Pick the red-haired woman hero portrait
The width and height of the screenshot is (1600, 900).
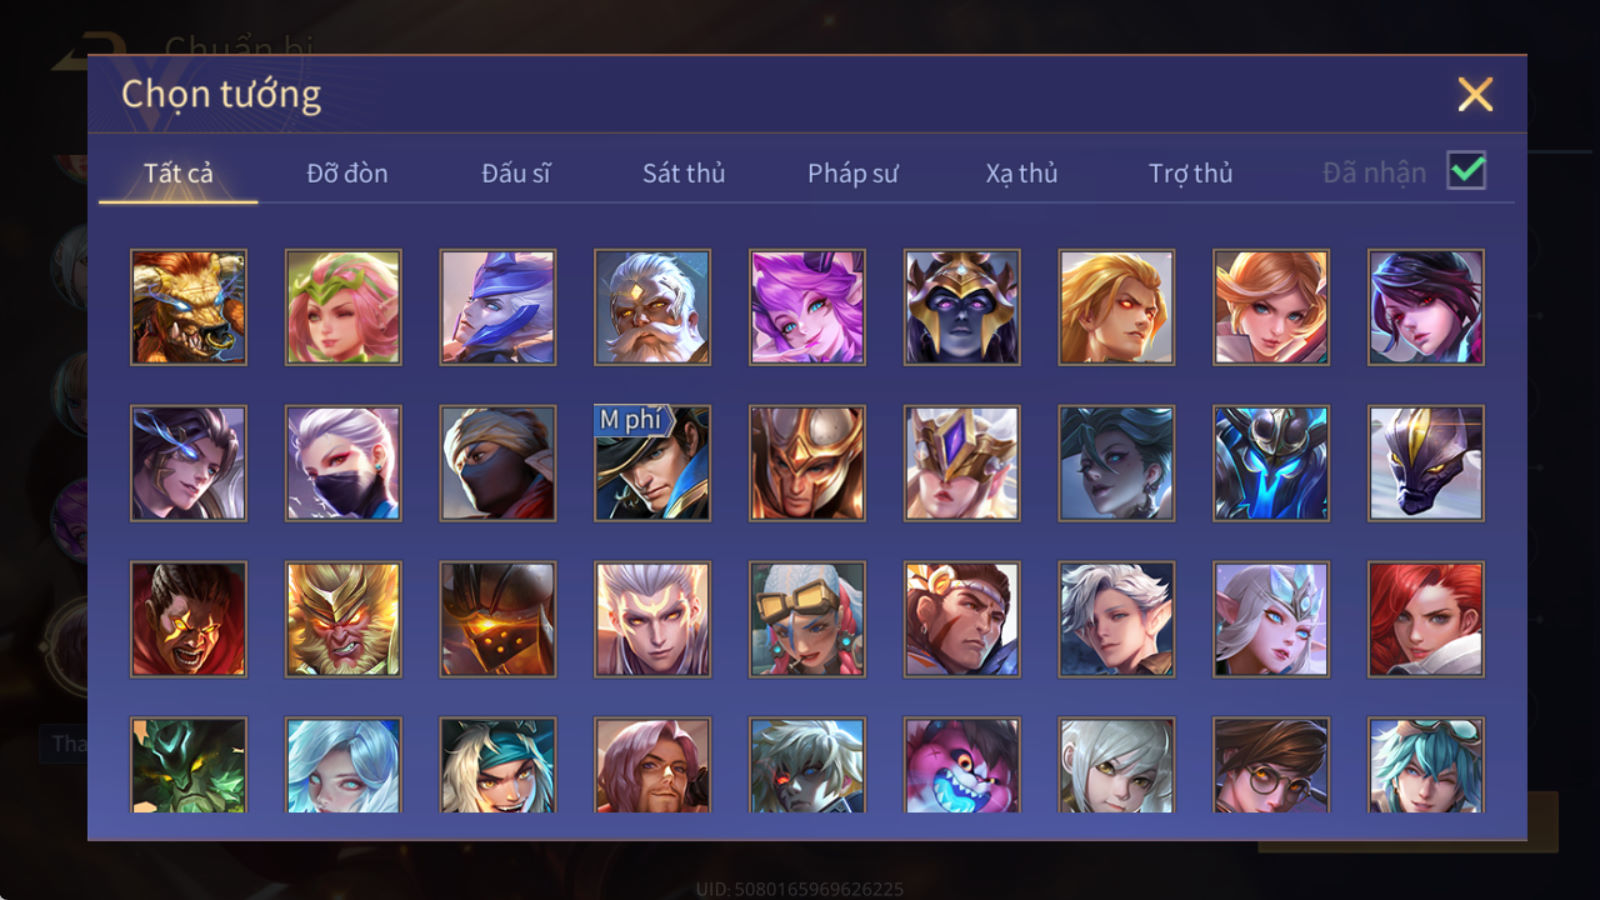pos(1426,619)
